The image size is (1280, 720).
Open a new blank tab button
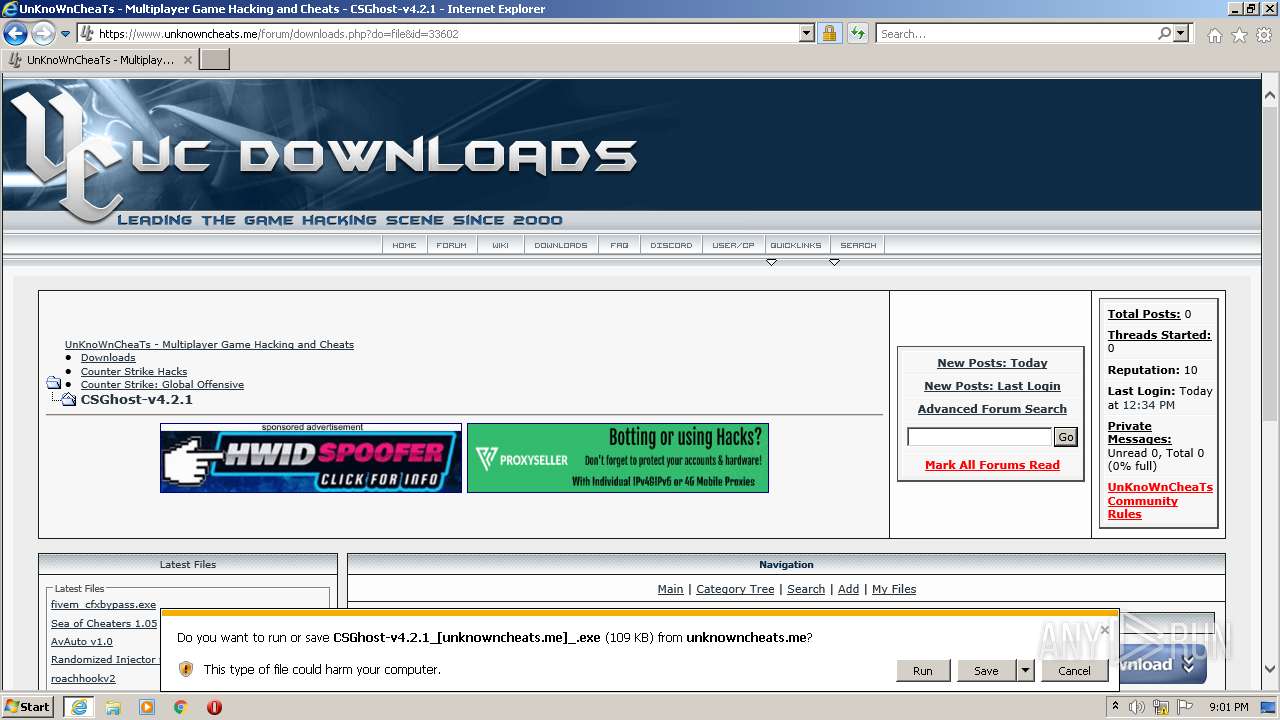(215, 60)
